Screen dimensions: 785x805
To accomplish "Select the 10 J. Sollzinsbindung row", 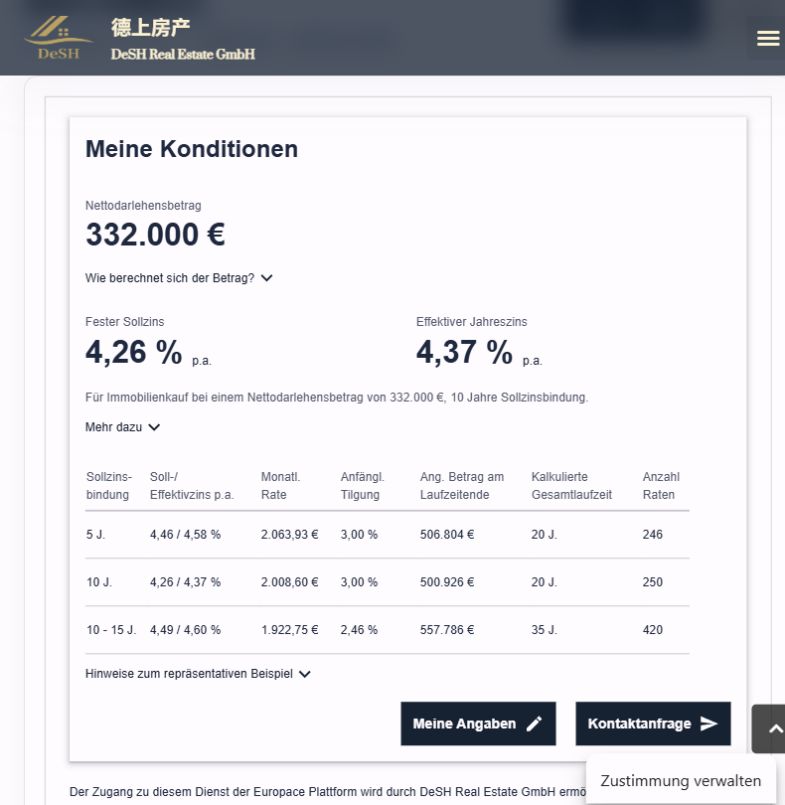I will 387,582.
